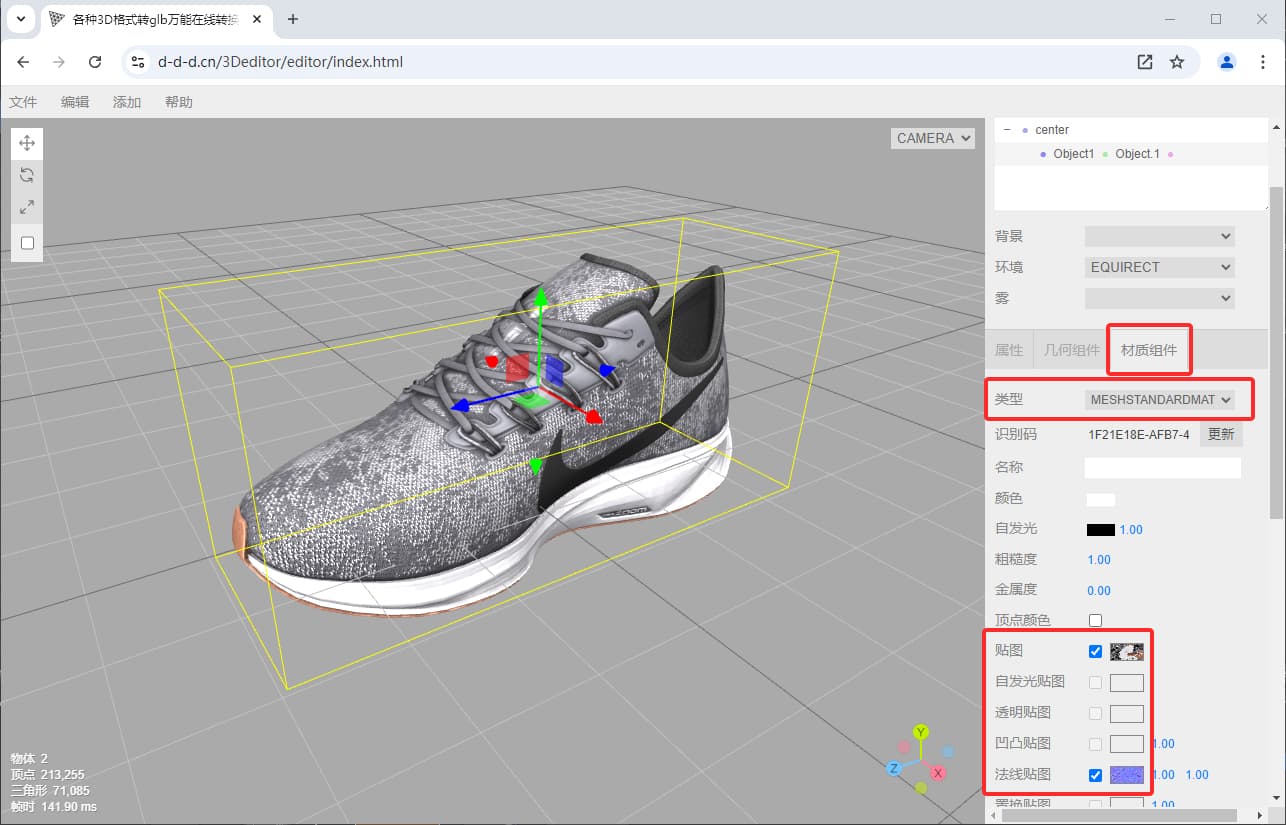Image resolution: width=1286 pixels, height=825 pixels.
Task: Open the 添加 menu
Action: point(127,102)
